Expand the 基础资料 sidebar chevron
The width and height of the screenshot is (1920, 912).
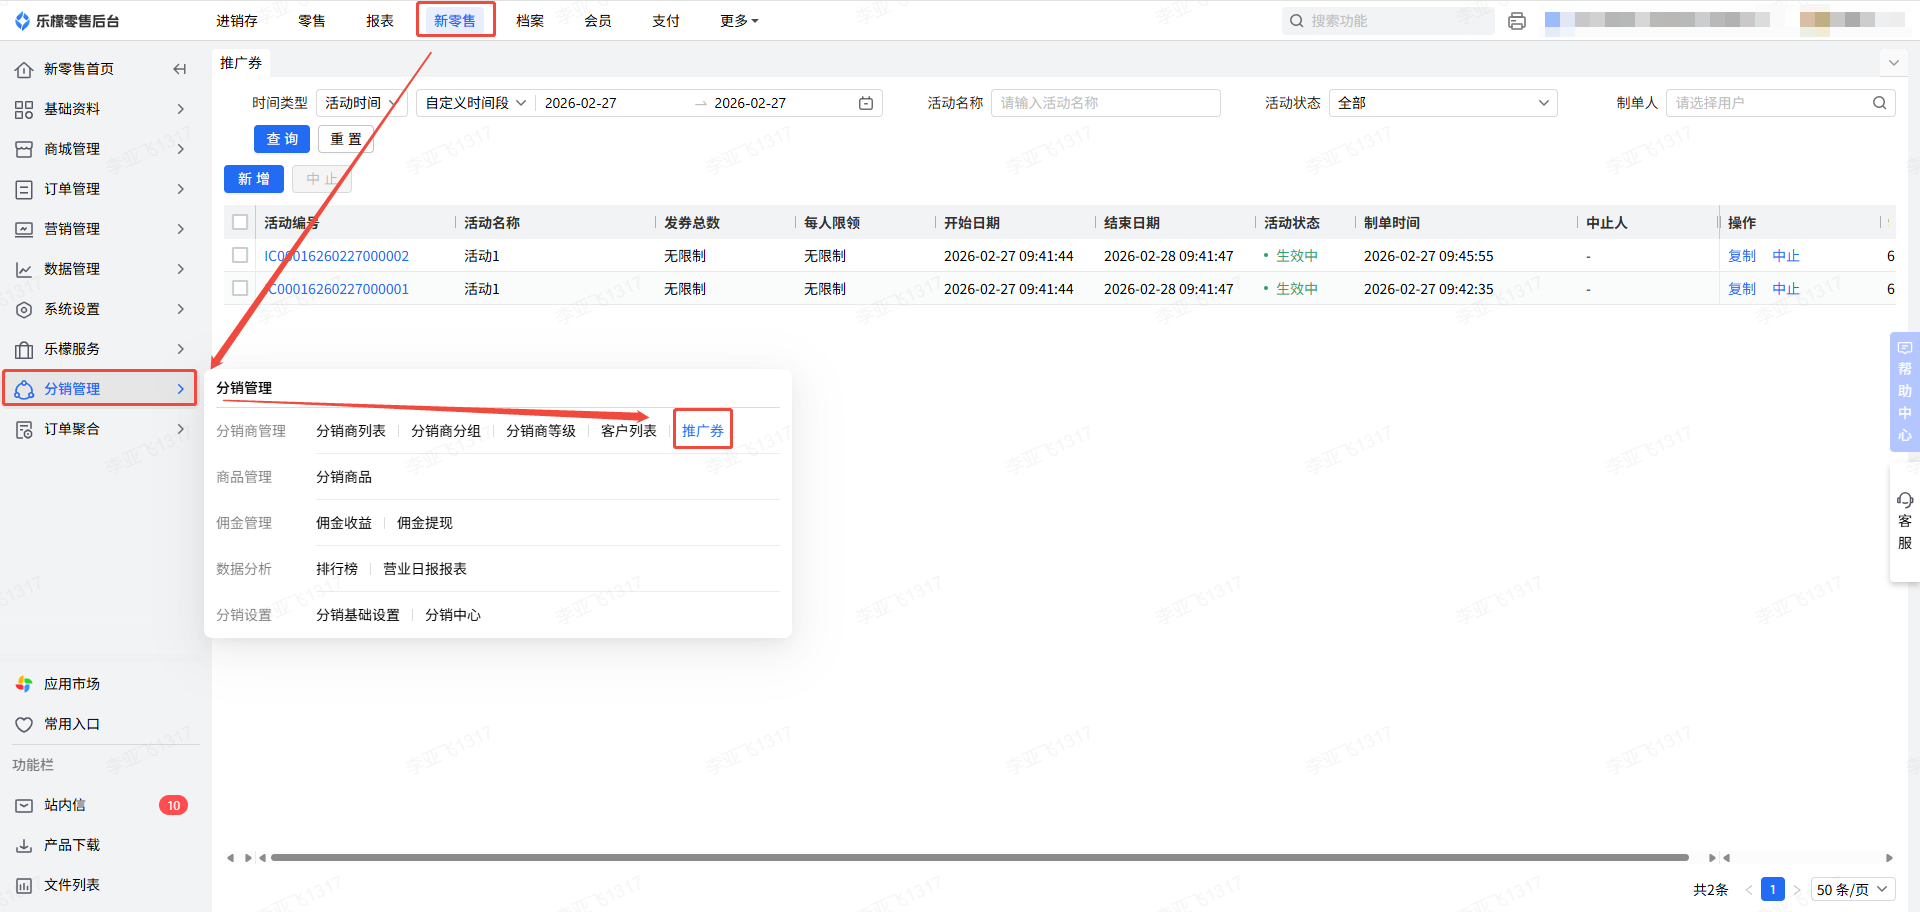(180, 109)
